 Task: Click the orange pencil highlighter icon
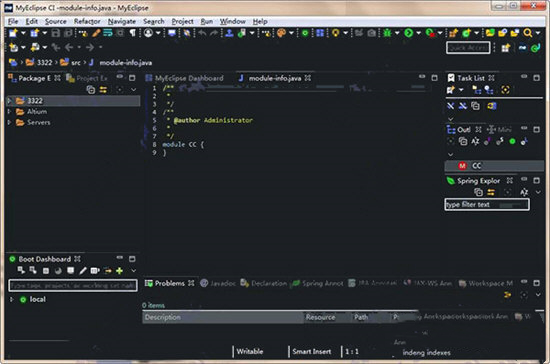(96, 33)
